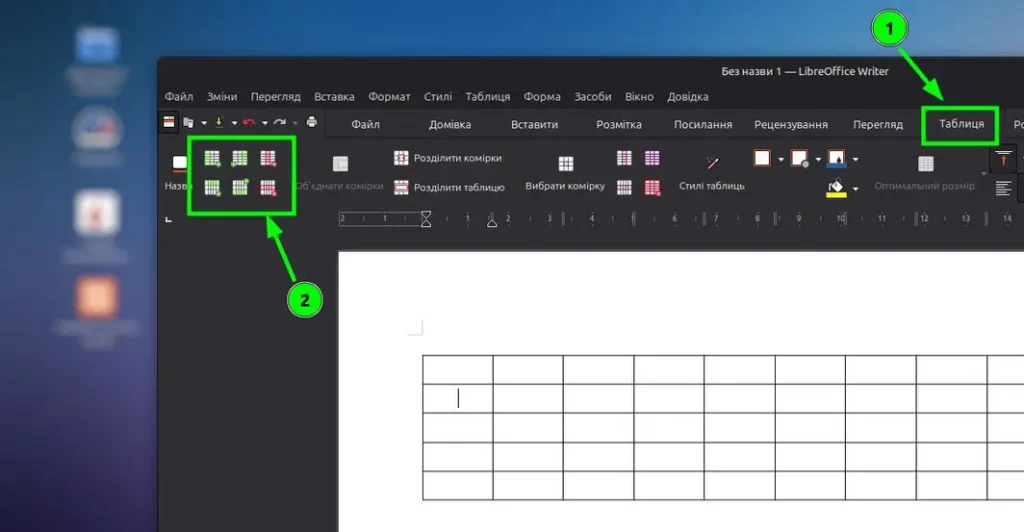Click the border style icon
The width and height of the screenshot is (1024, 532).
coord(799,158)
